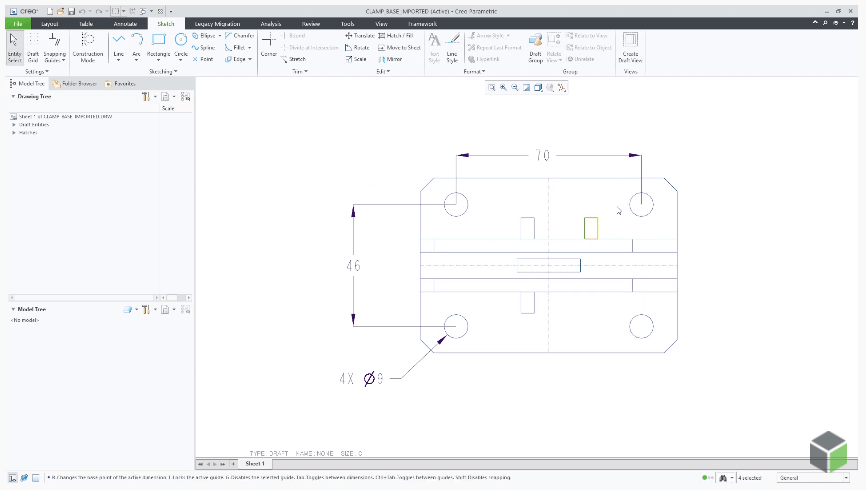Select the Arc tool

pyautogui.click(x=137, y=44)
